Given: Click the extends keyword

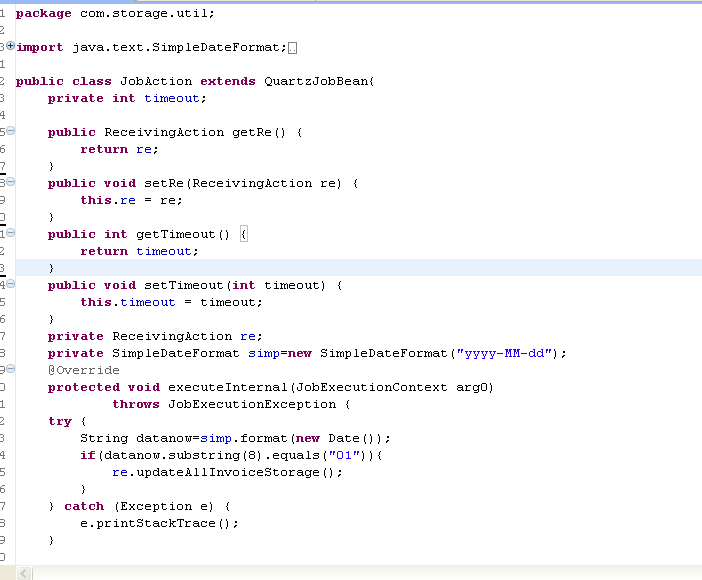Looking at the screenshot, I should [227, 82].
